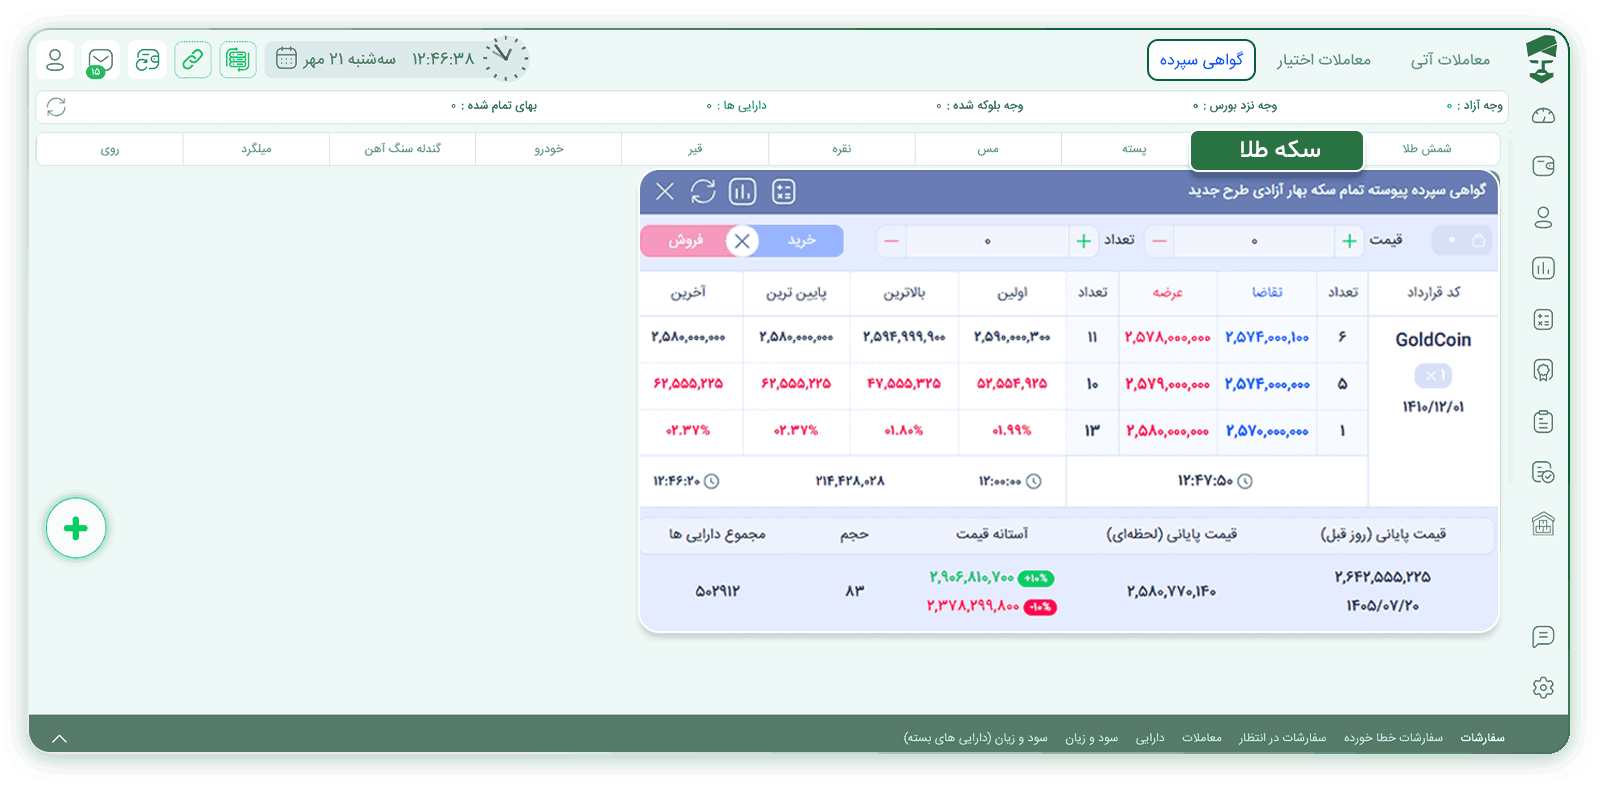Click the تعداد input field
Viewport: 1600px width, 799px height.
click(987, 241)
